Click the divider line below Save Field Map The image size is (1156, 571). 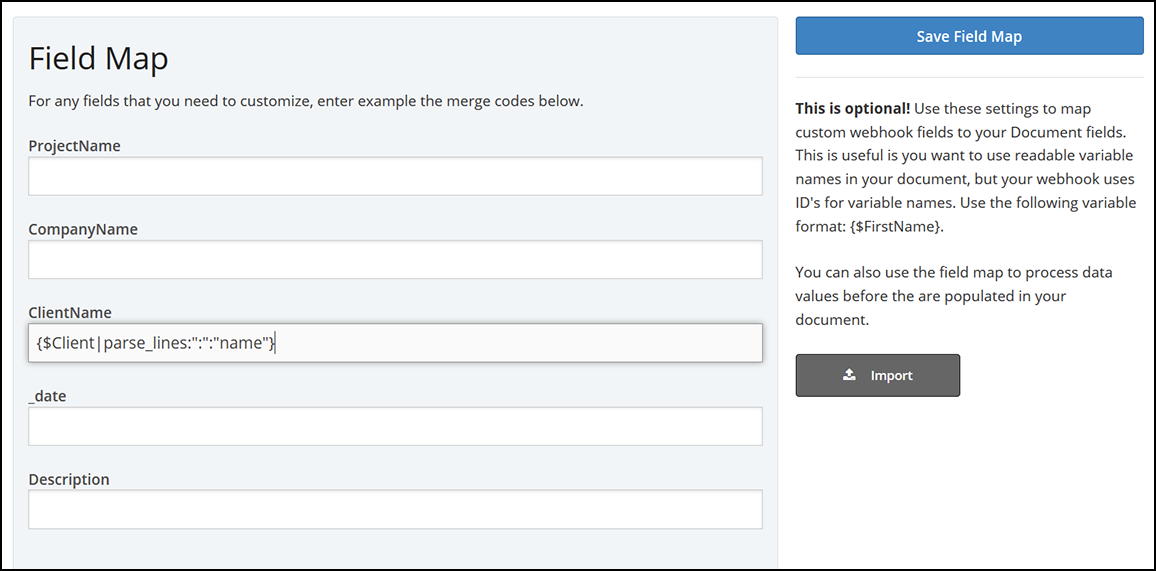pyautogui.click(x=969, y=77)
